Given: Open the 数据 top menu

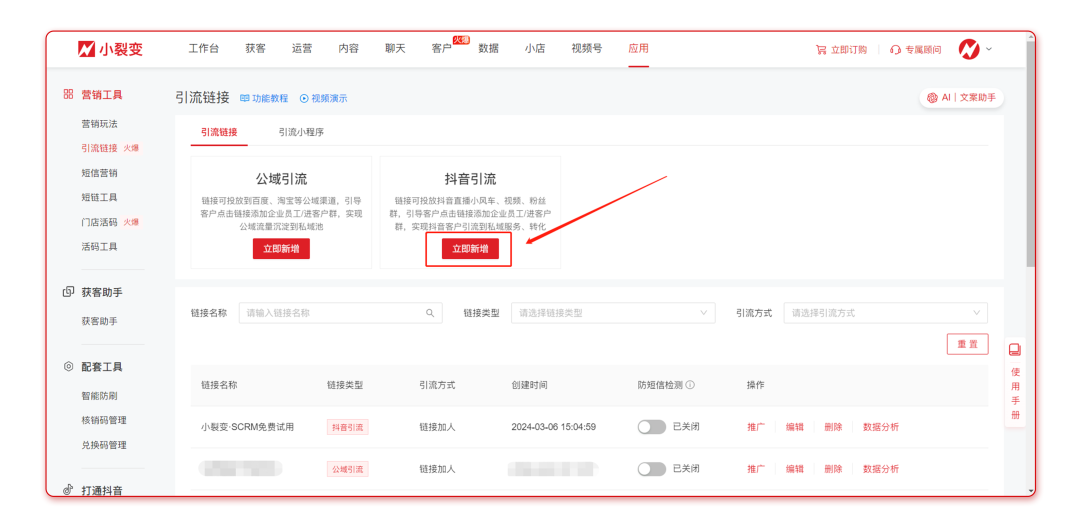Looking at the screenshot, I should click(488, 49).
